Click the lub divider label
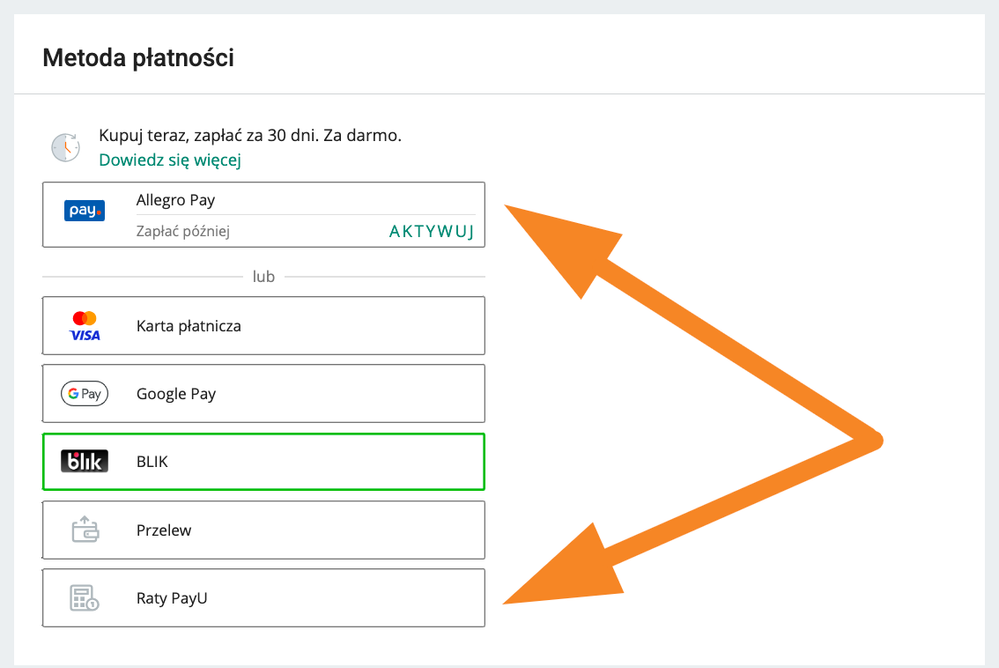This screenshot has height=668, width=999. click(x=263, y=277)
